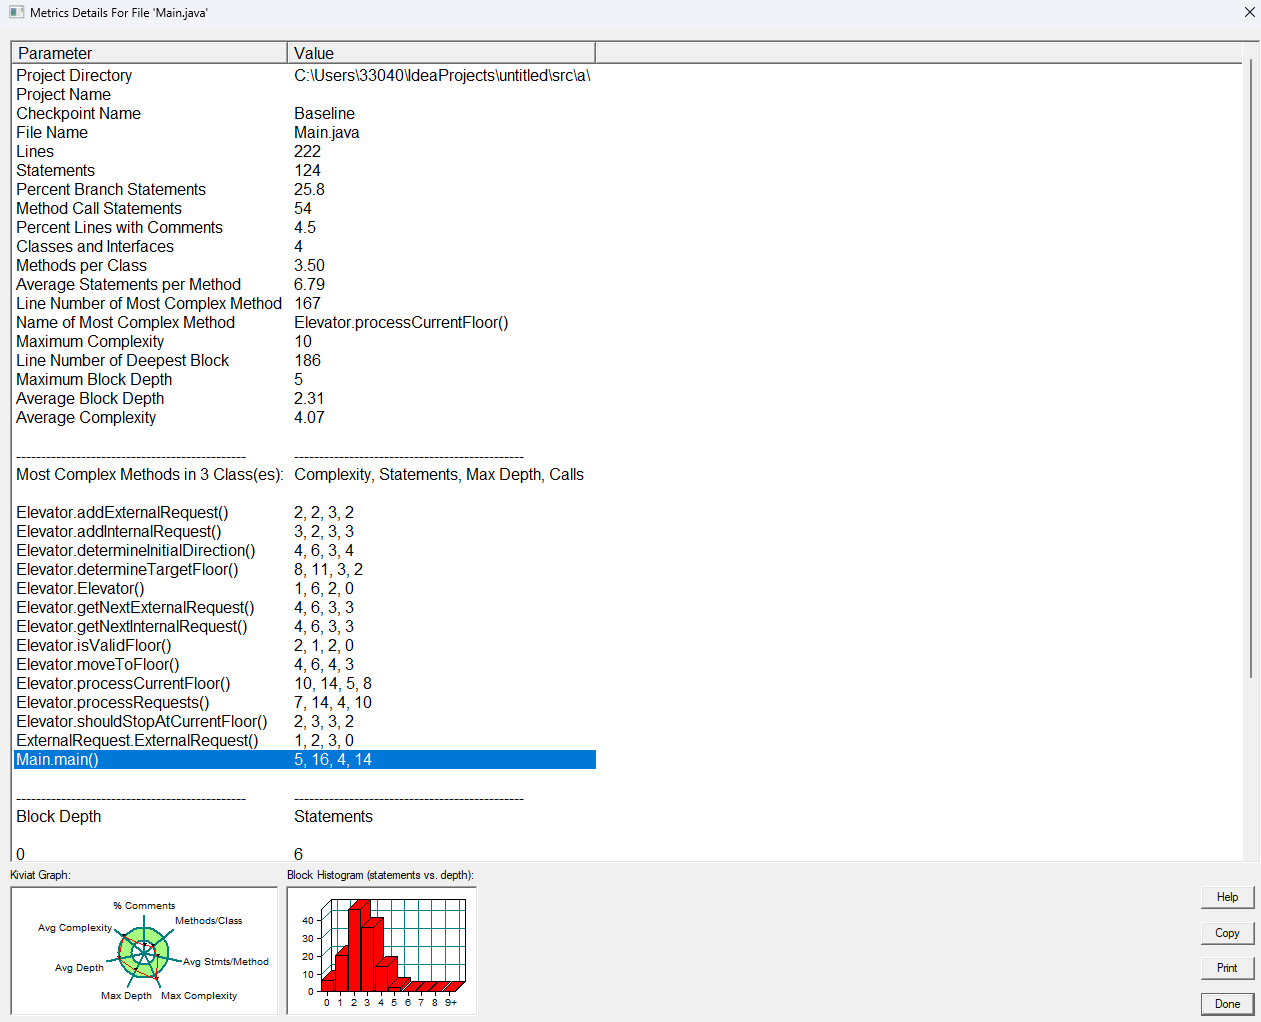Image resolution: width=1261 pixels, height=1022 pixels.
Task: Select the Elevator.processCurrentFloor() method row
Action: (305, 684)
